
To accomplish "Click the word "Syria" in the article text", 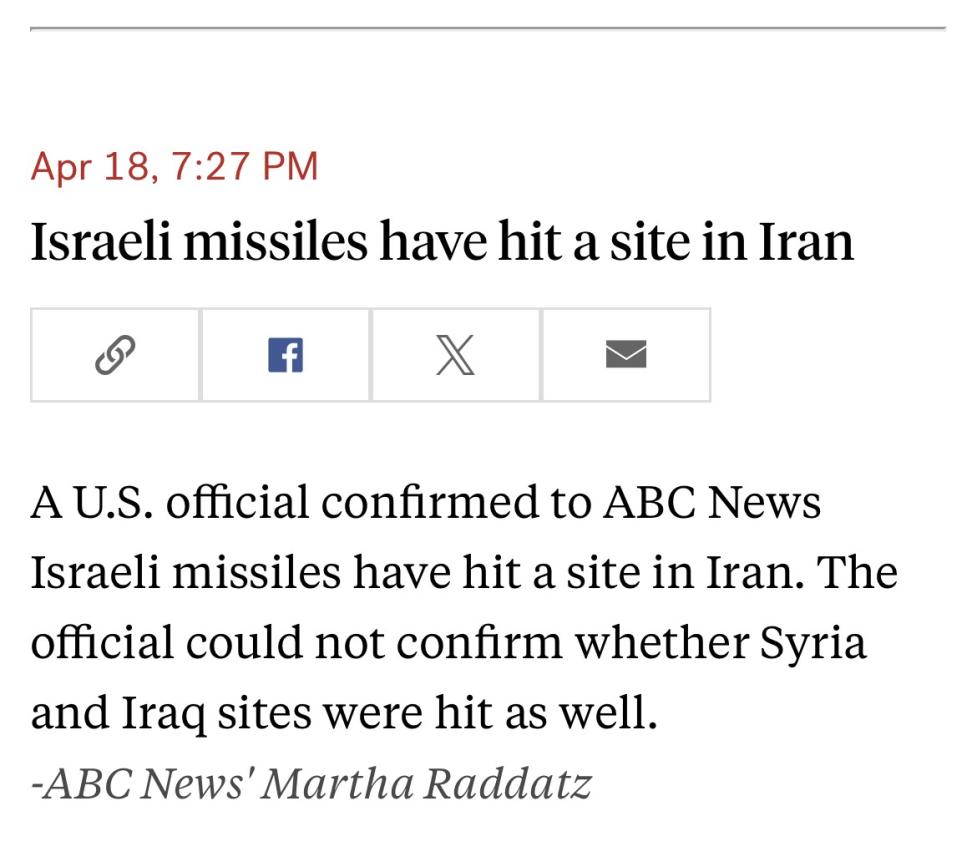I will click(x=813, y=642).
